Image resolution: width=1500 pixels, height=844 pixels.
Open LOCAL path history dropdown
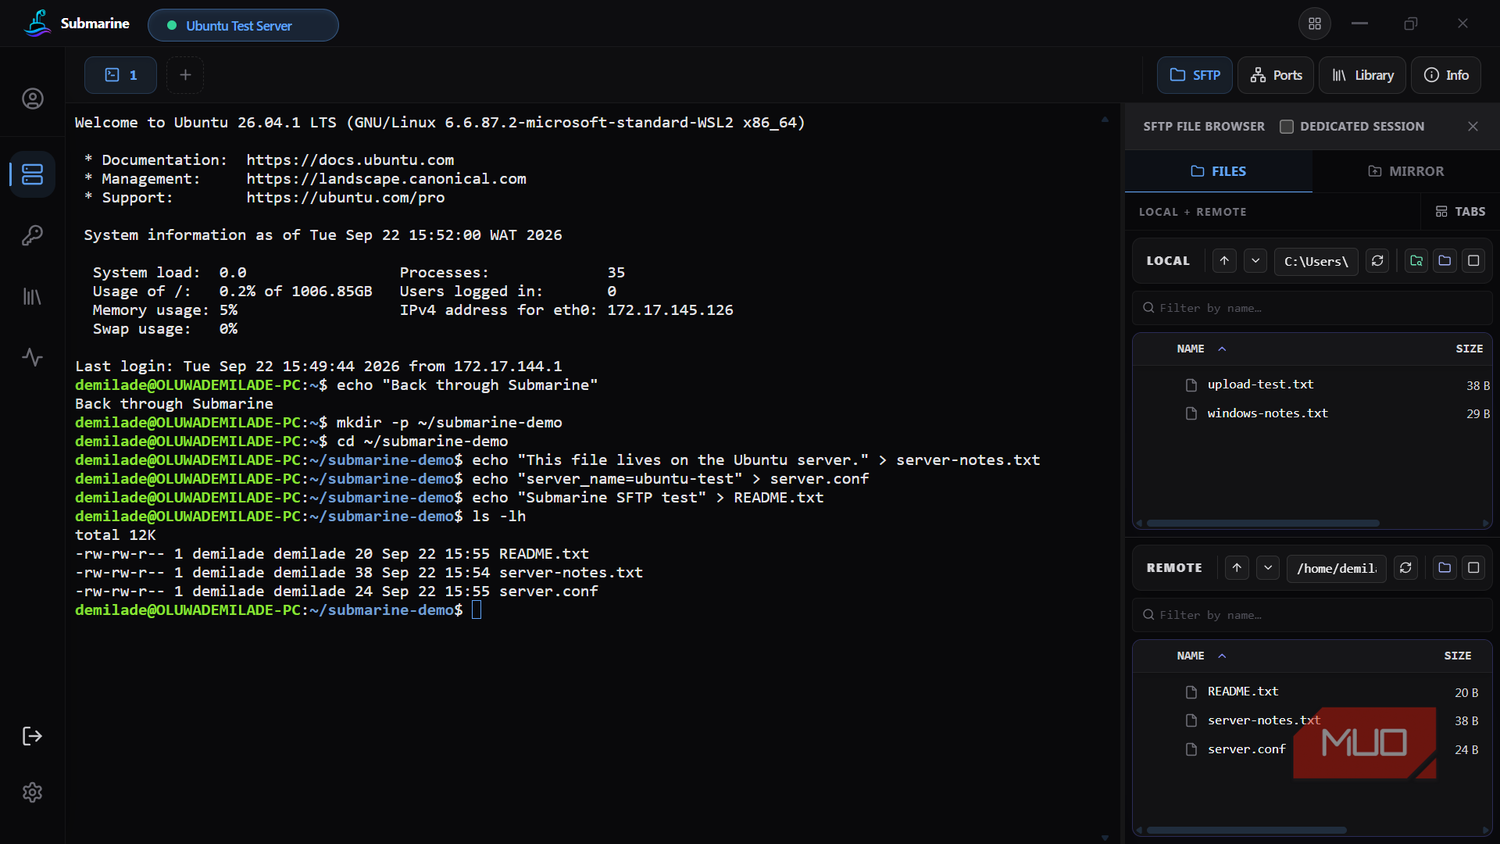point(1255,261)
